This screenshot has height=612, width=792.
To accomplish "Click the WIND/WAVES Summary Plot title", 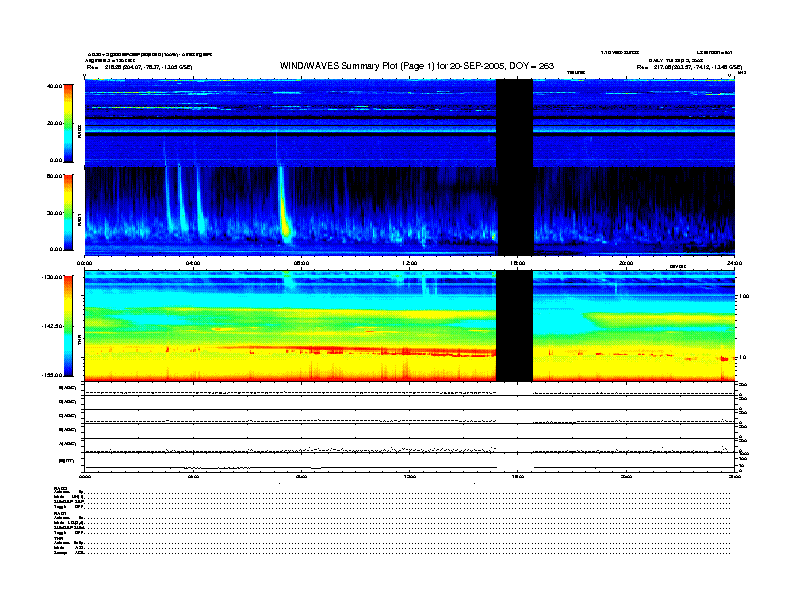I will (x=417, y=66).
